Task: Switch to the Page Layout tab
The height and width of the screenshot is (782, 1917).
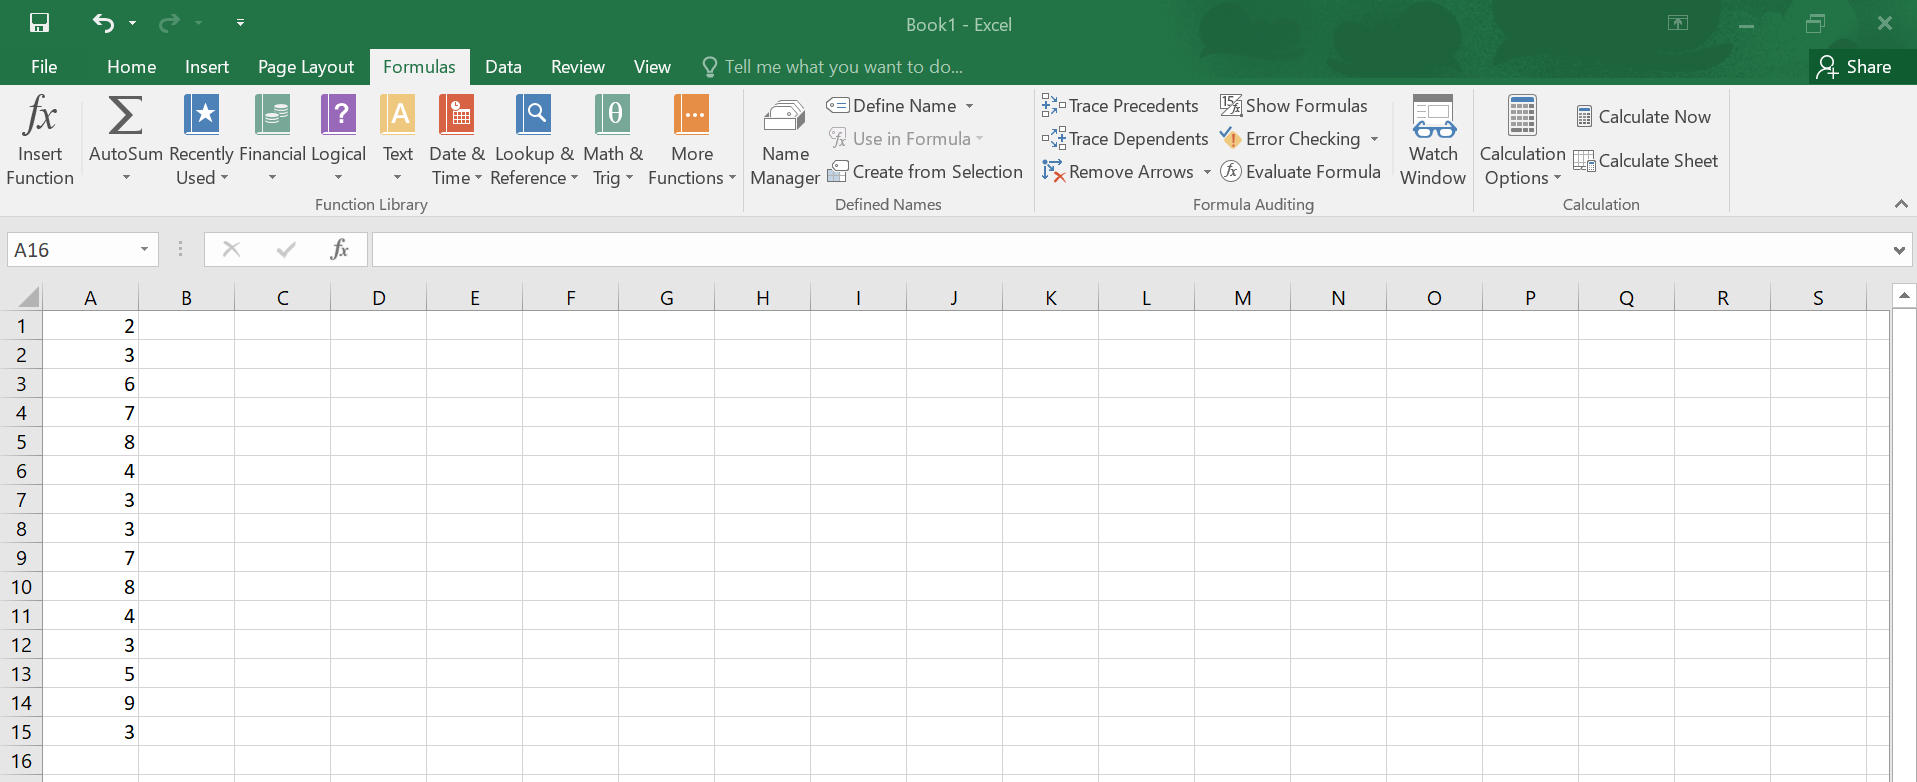Action: pos(306,66)
